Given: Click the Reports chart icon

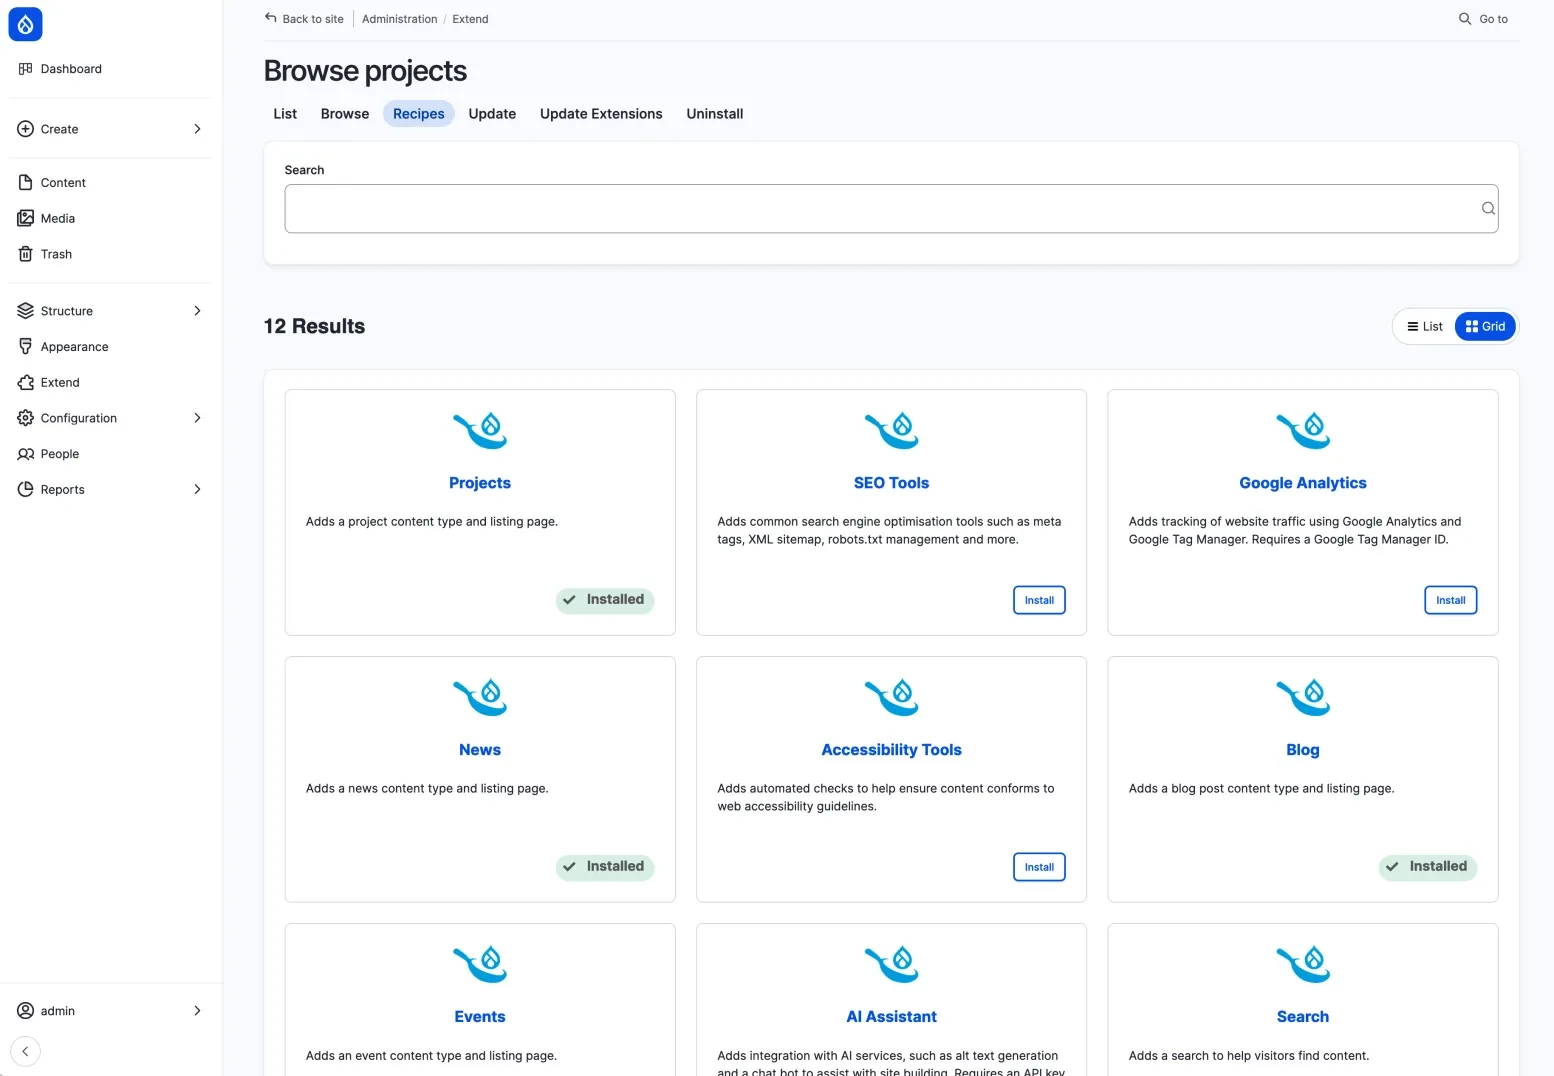Looking at the screenshot, I should [x=26, y=489].
